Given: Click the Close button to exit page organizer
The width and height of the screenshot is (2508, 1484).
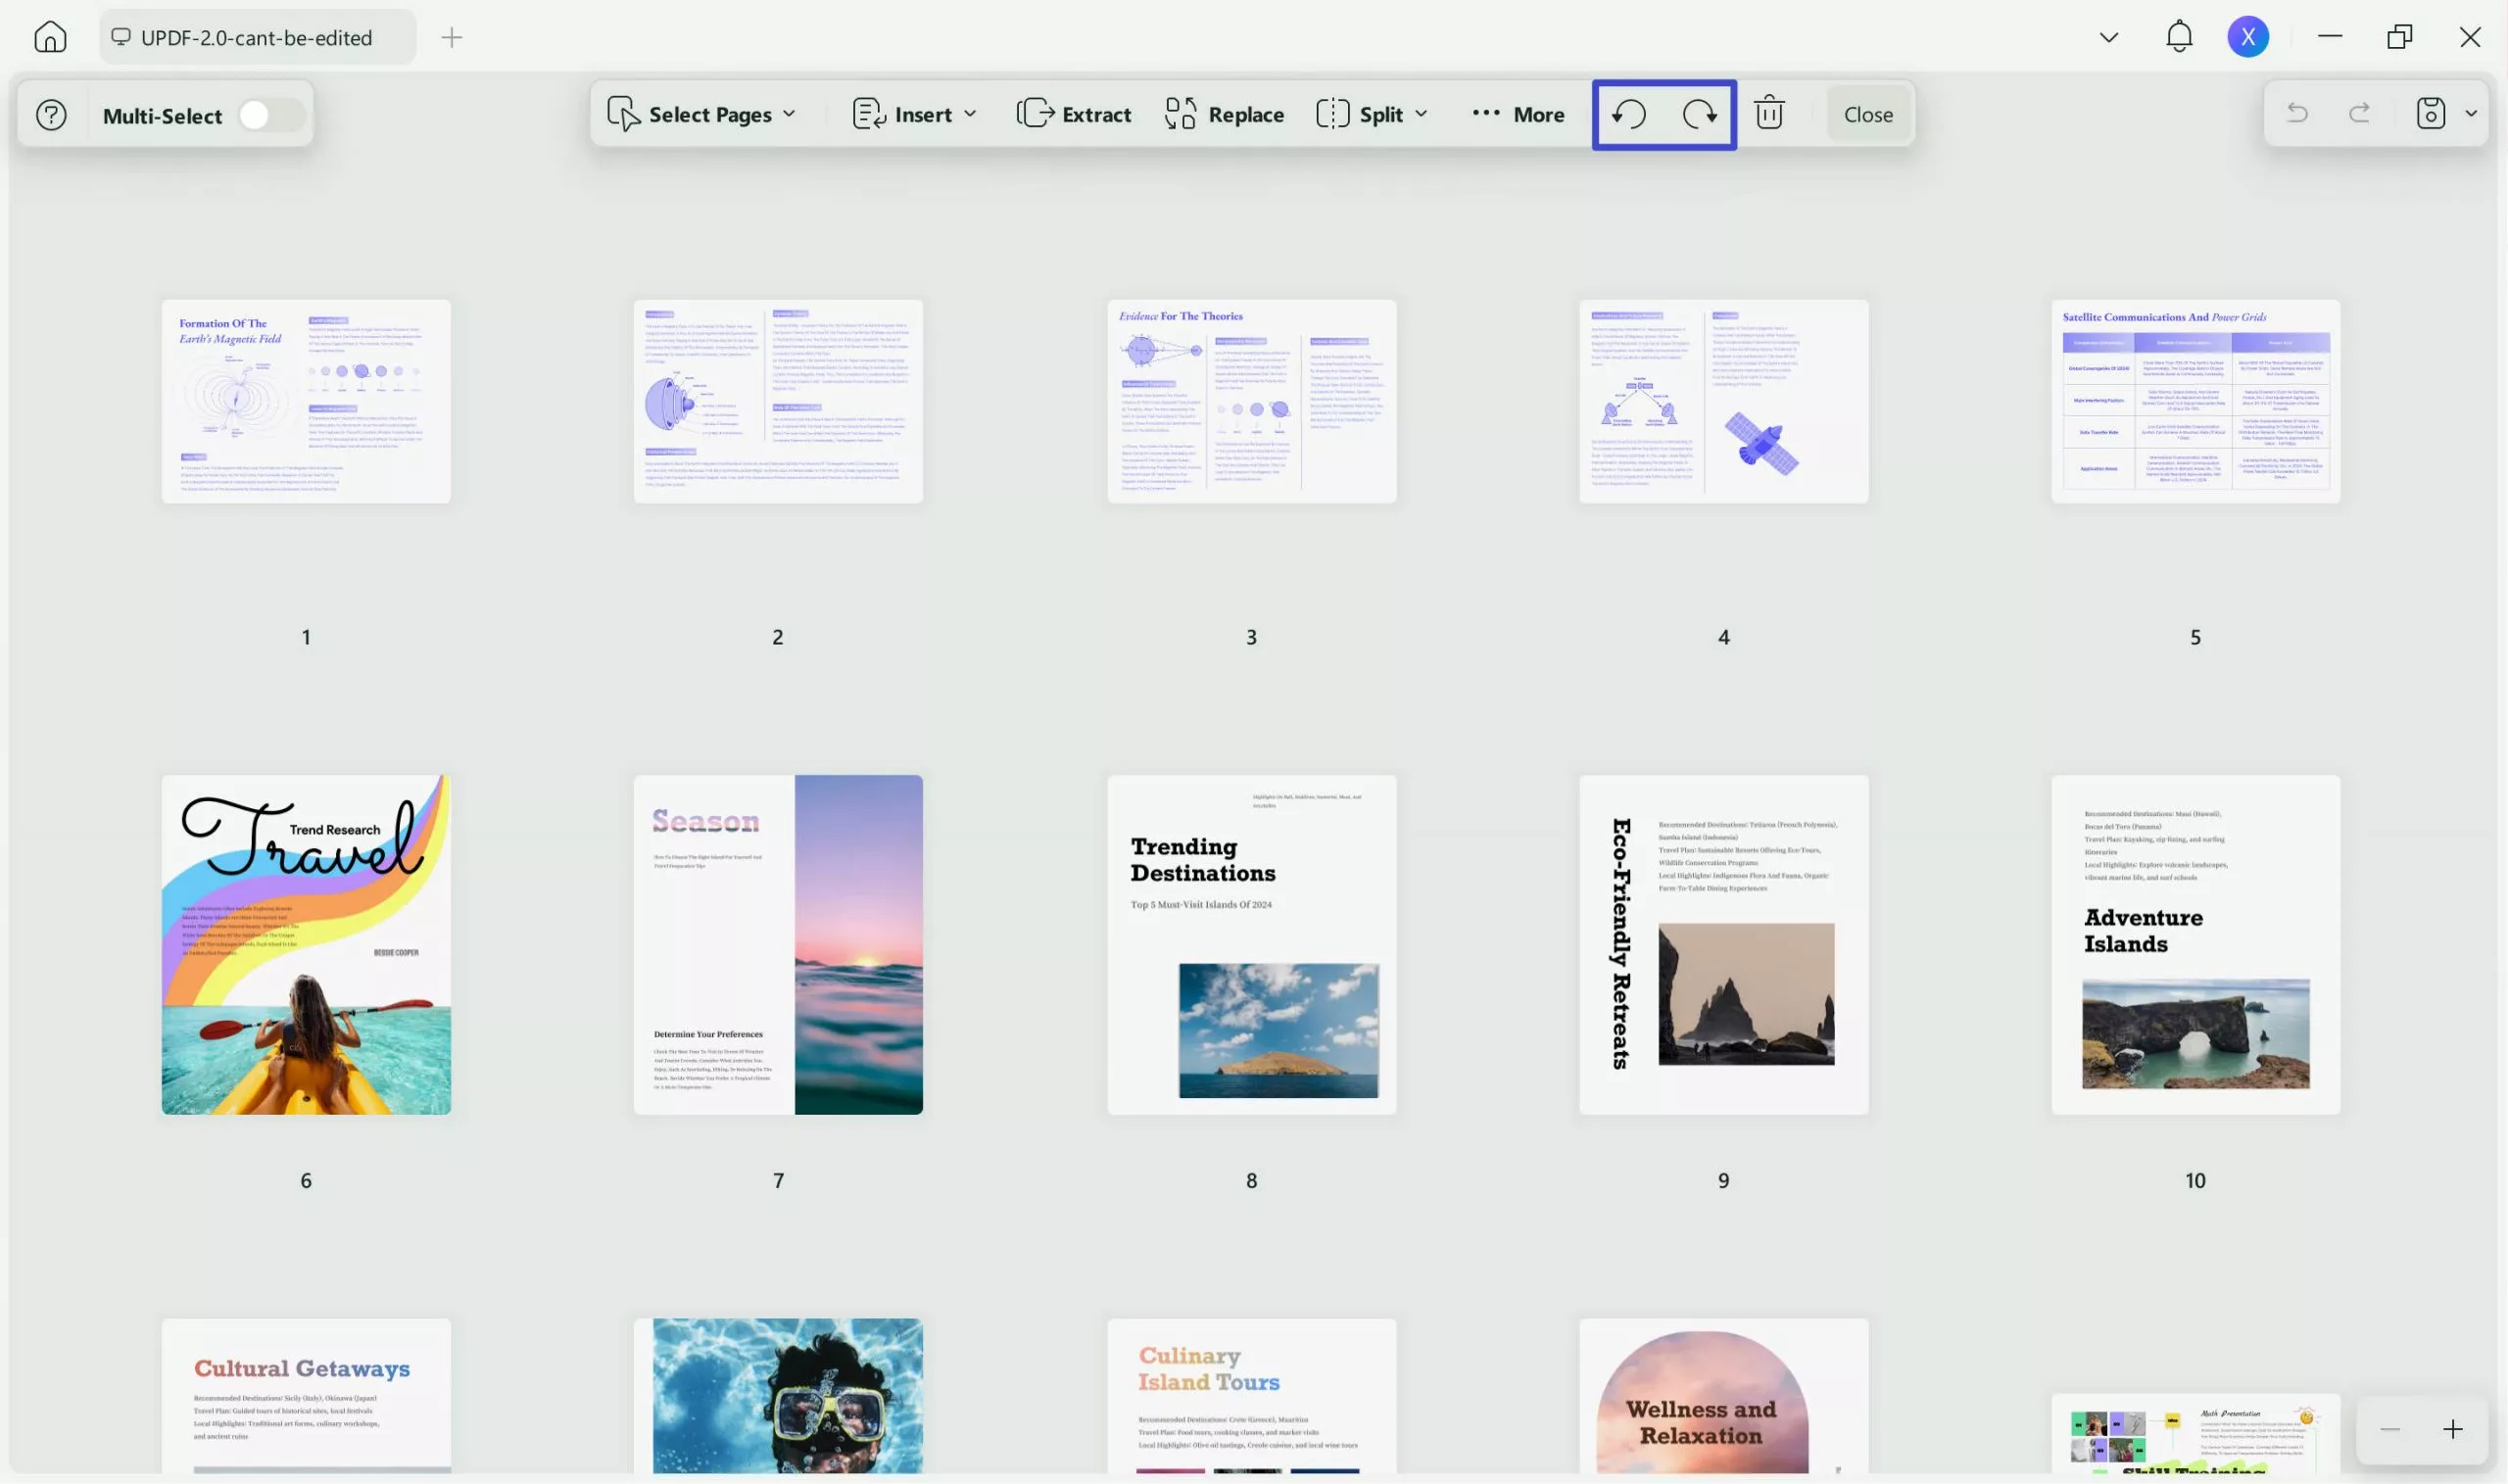Looking at the screenshot, I should pyautogui.click(x=1867, y=113).
